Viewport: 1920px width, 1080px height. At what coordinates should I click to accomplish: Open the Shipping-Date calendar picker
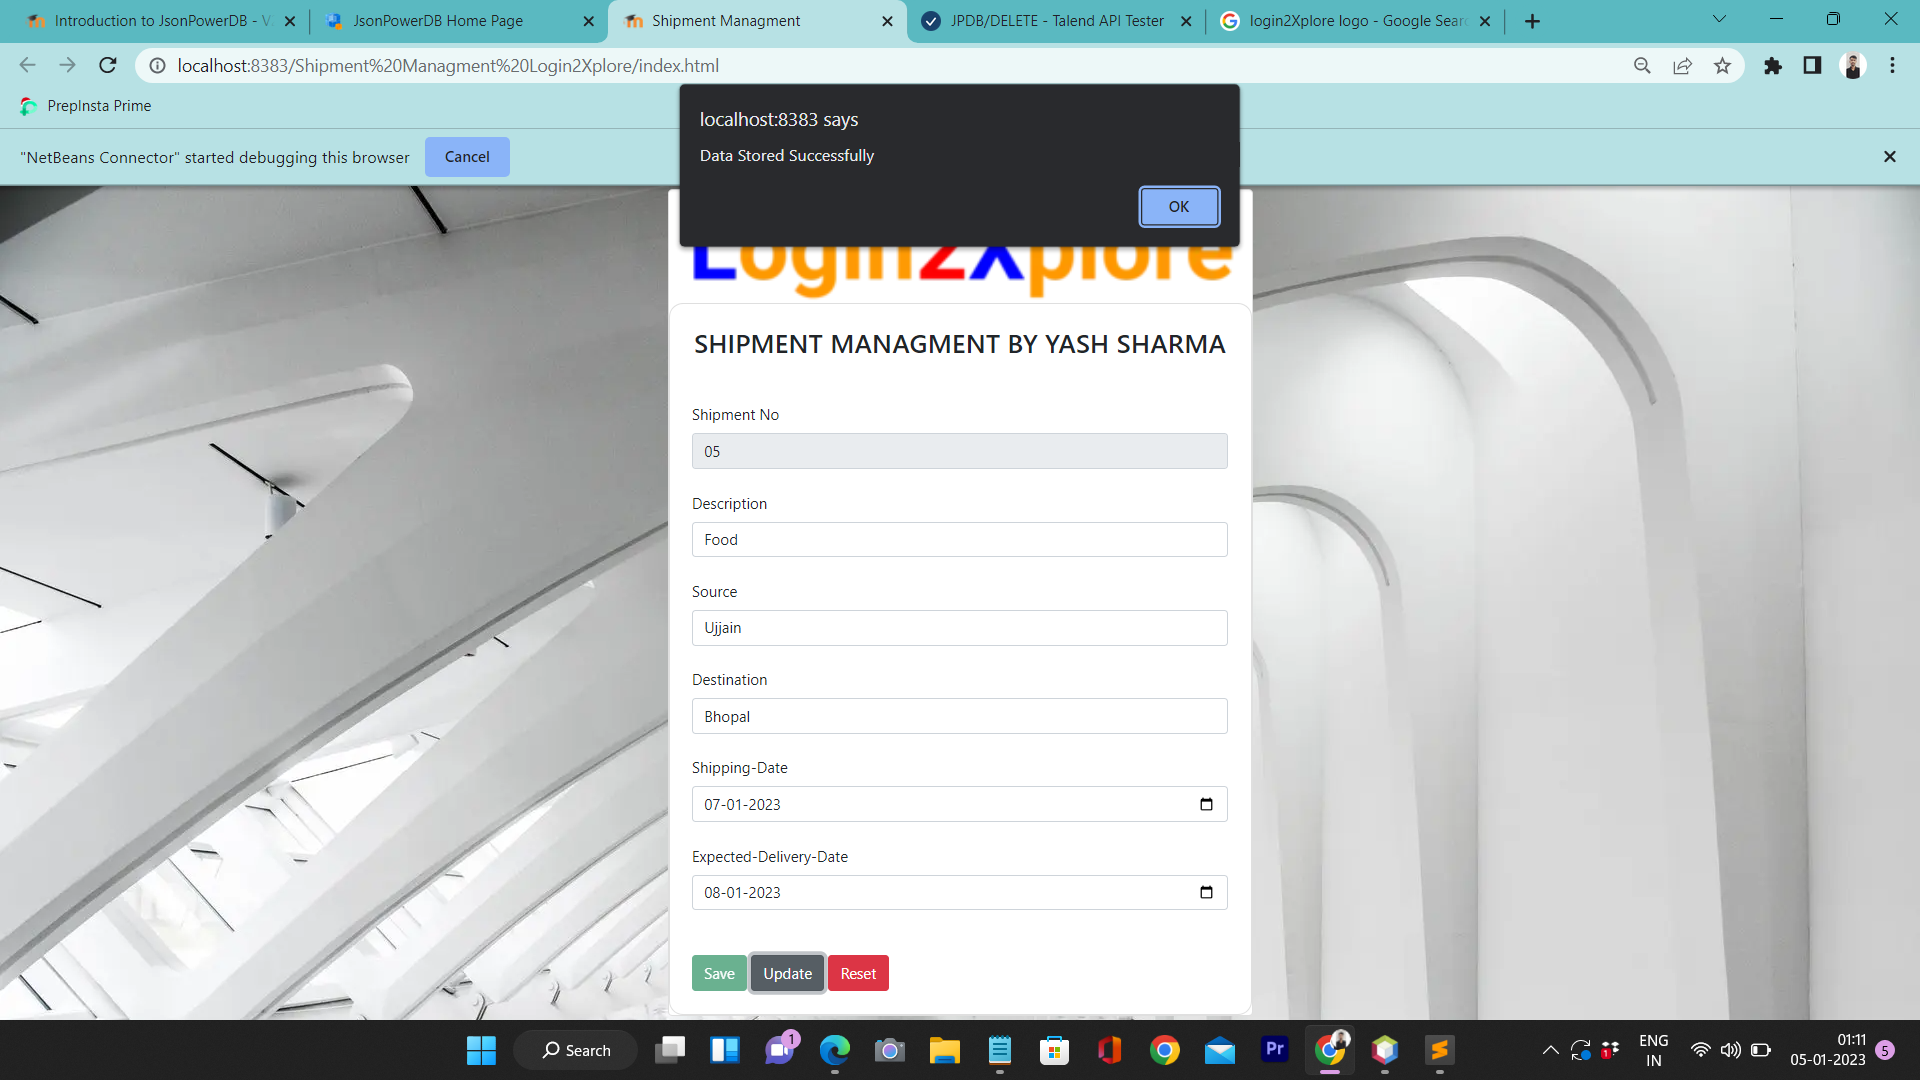pyautogui.click(x=1206, y=804)
